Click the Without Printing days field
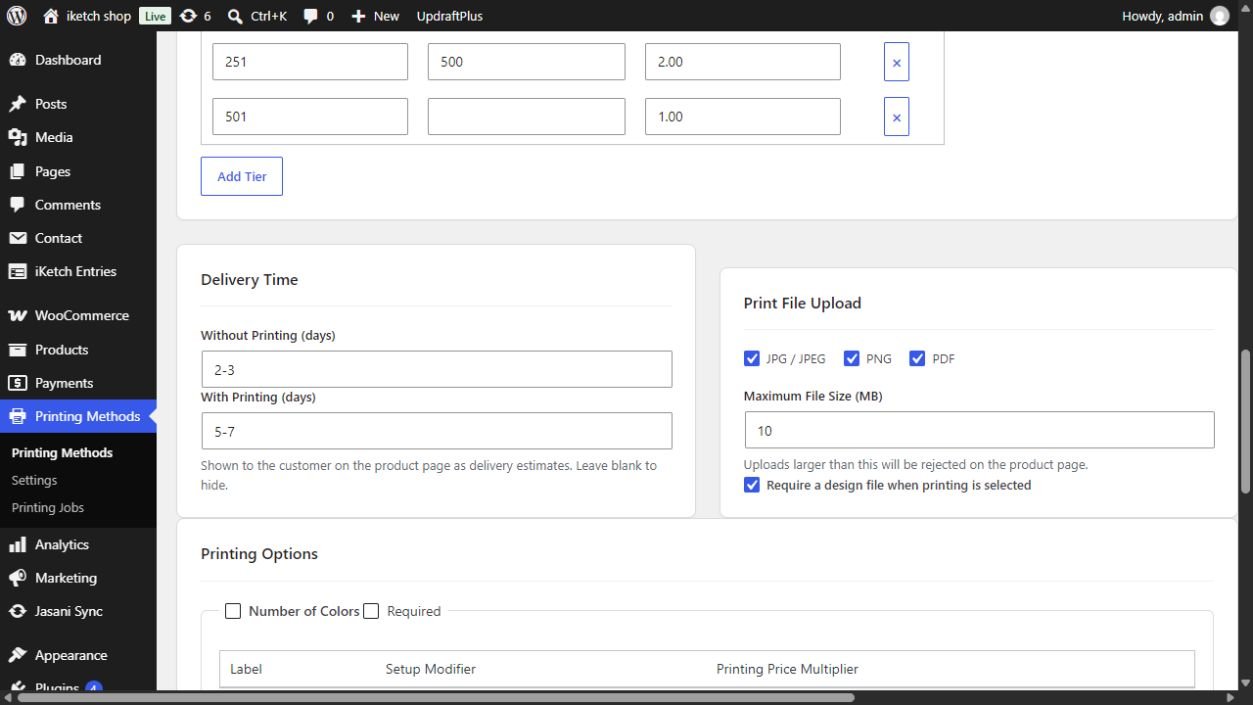Image resolution: width=1253 pixels, height=705 pixels. pyautogui.click(x=437, y=369)
